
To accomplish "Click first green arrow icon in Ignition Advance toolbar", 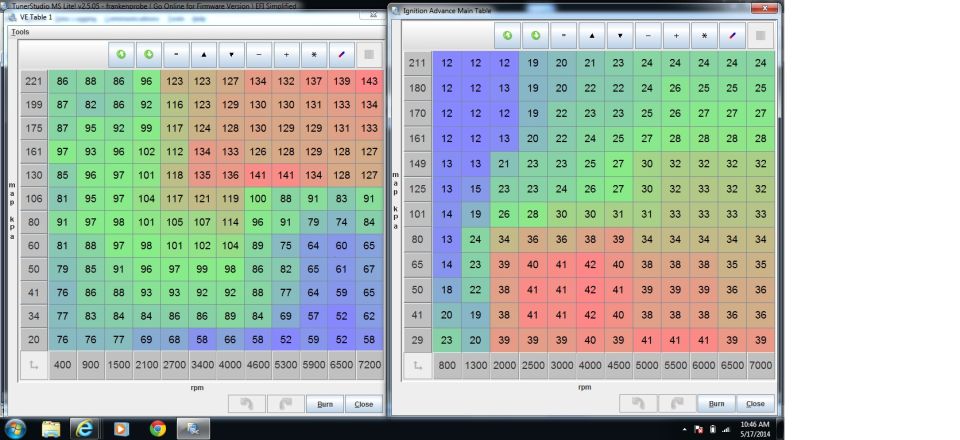I will [508, 35].
